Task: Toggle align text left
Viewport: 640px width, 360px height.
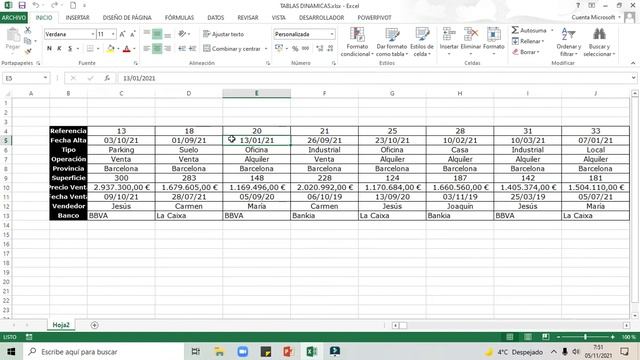Action: pyautogui.click(x=147, y=49)
